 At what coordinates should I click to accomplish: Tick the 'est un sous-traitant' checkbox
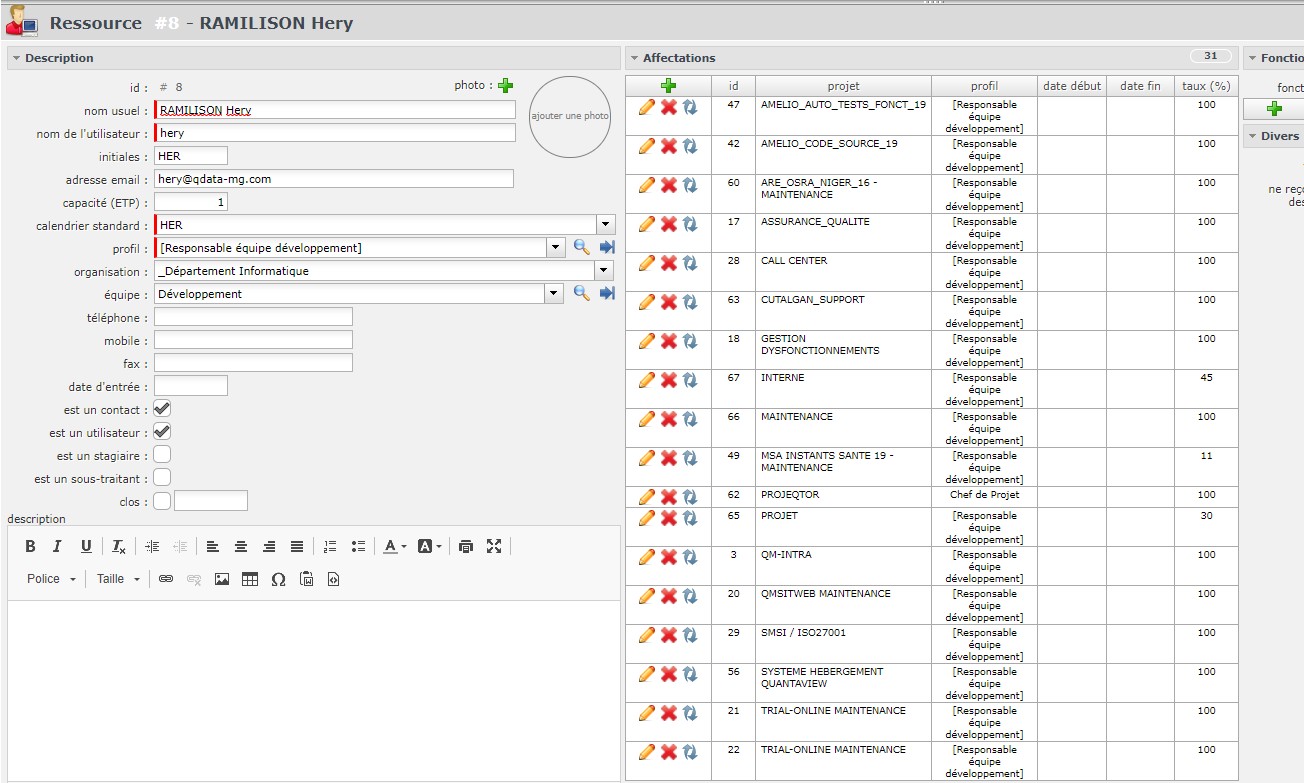point(162,478)
